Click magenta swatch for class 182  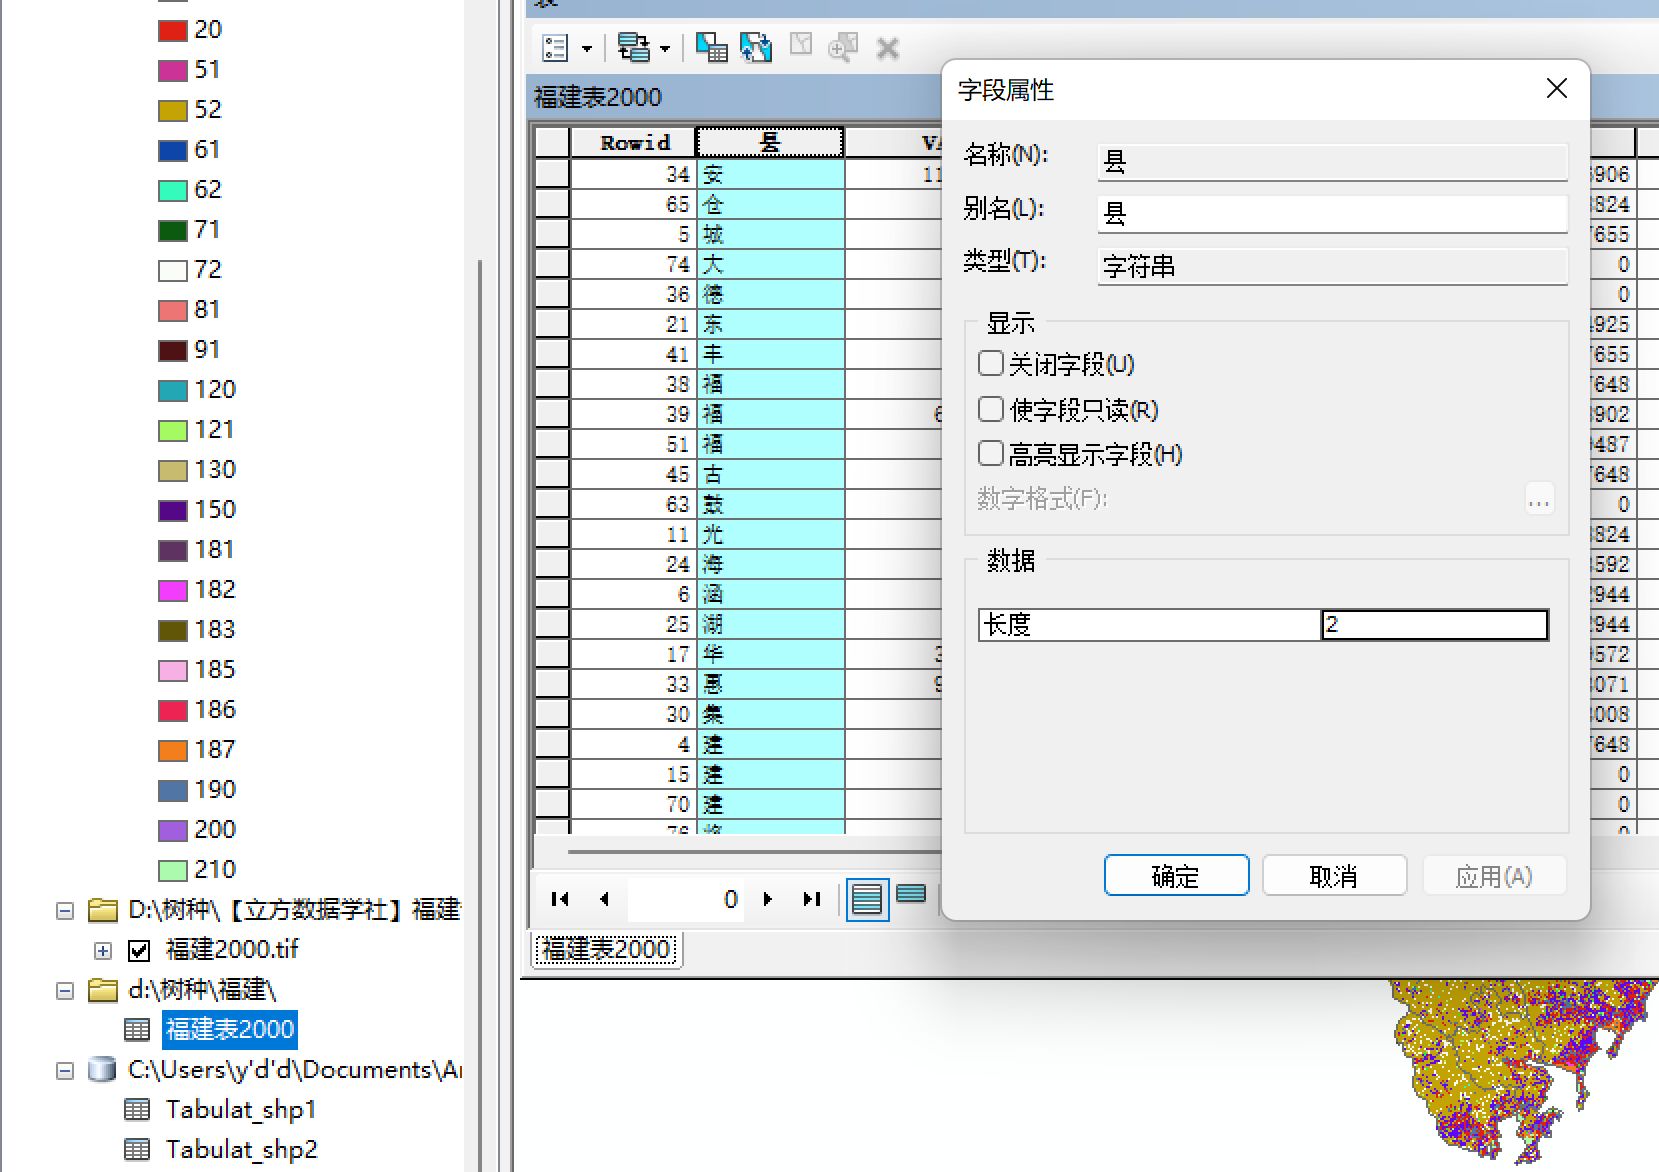point(173,590)
